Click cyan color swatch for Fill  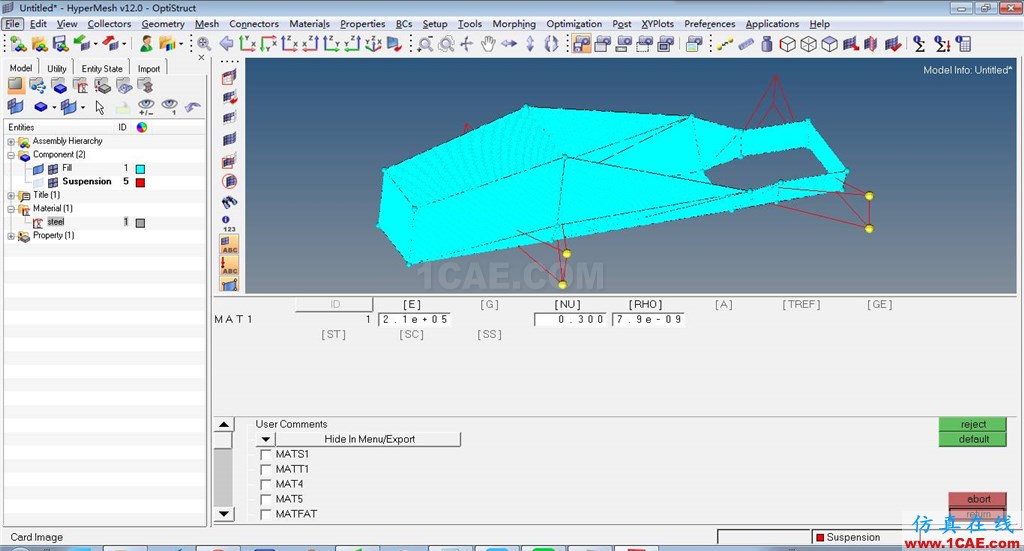pos(140,169)
